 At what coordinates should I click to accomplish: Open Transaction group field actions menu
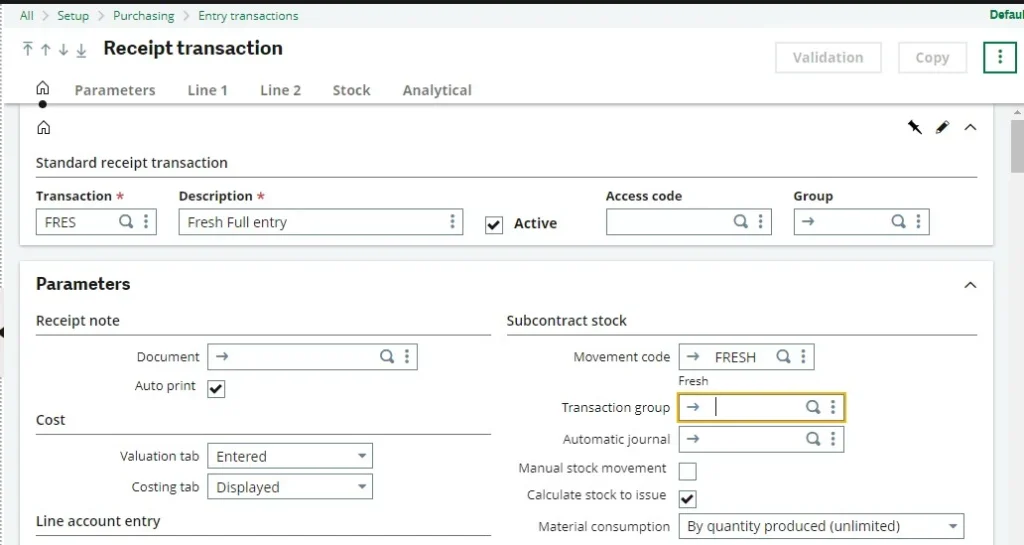pos(833,407)
